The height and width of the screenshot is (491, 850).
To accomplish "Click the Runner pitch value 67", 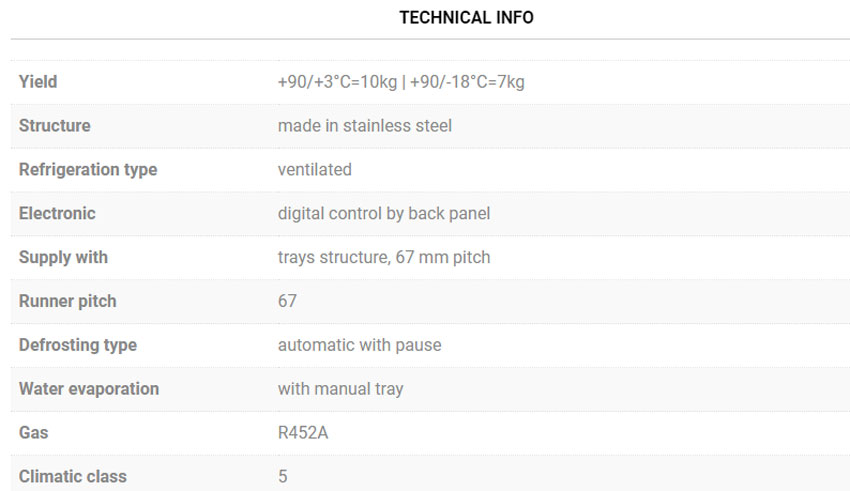I will (287, 301).
